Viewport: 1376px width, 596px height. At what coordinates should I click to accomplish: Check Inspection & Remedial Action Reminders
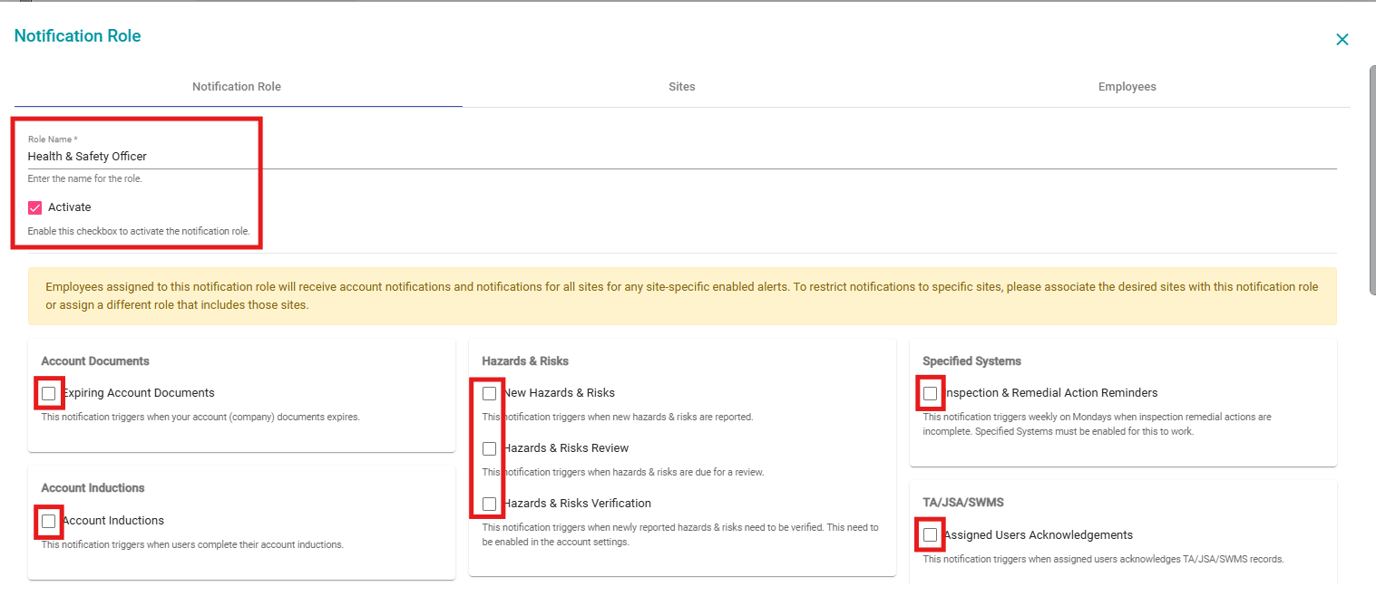click(930, 393)
